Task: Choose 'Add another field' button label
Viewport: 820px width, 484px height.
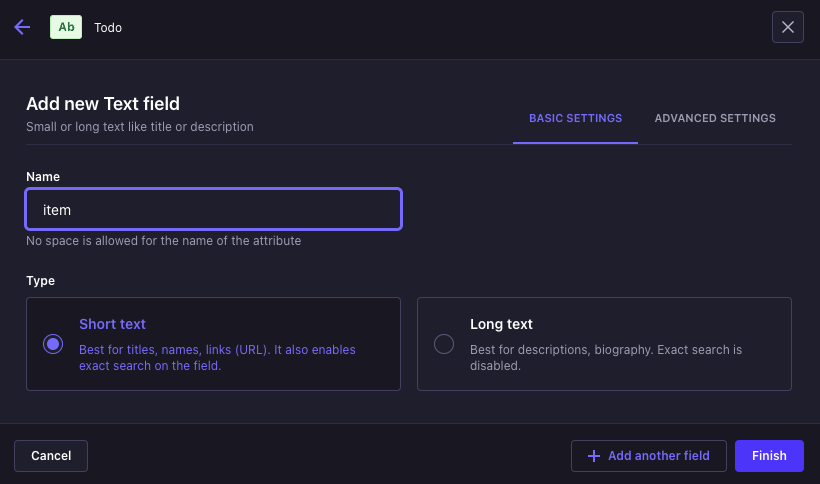Action: [658, 456]
